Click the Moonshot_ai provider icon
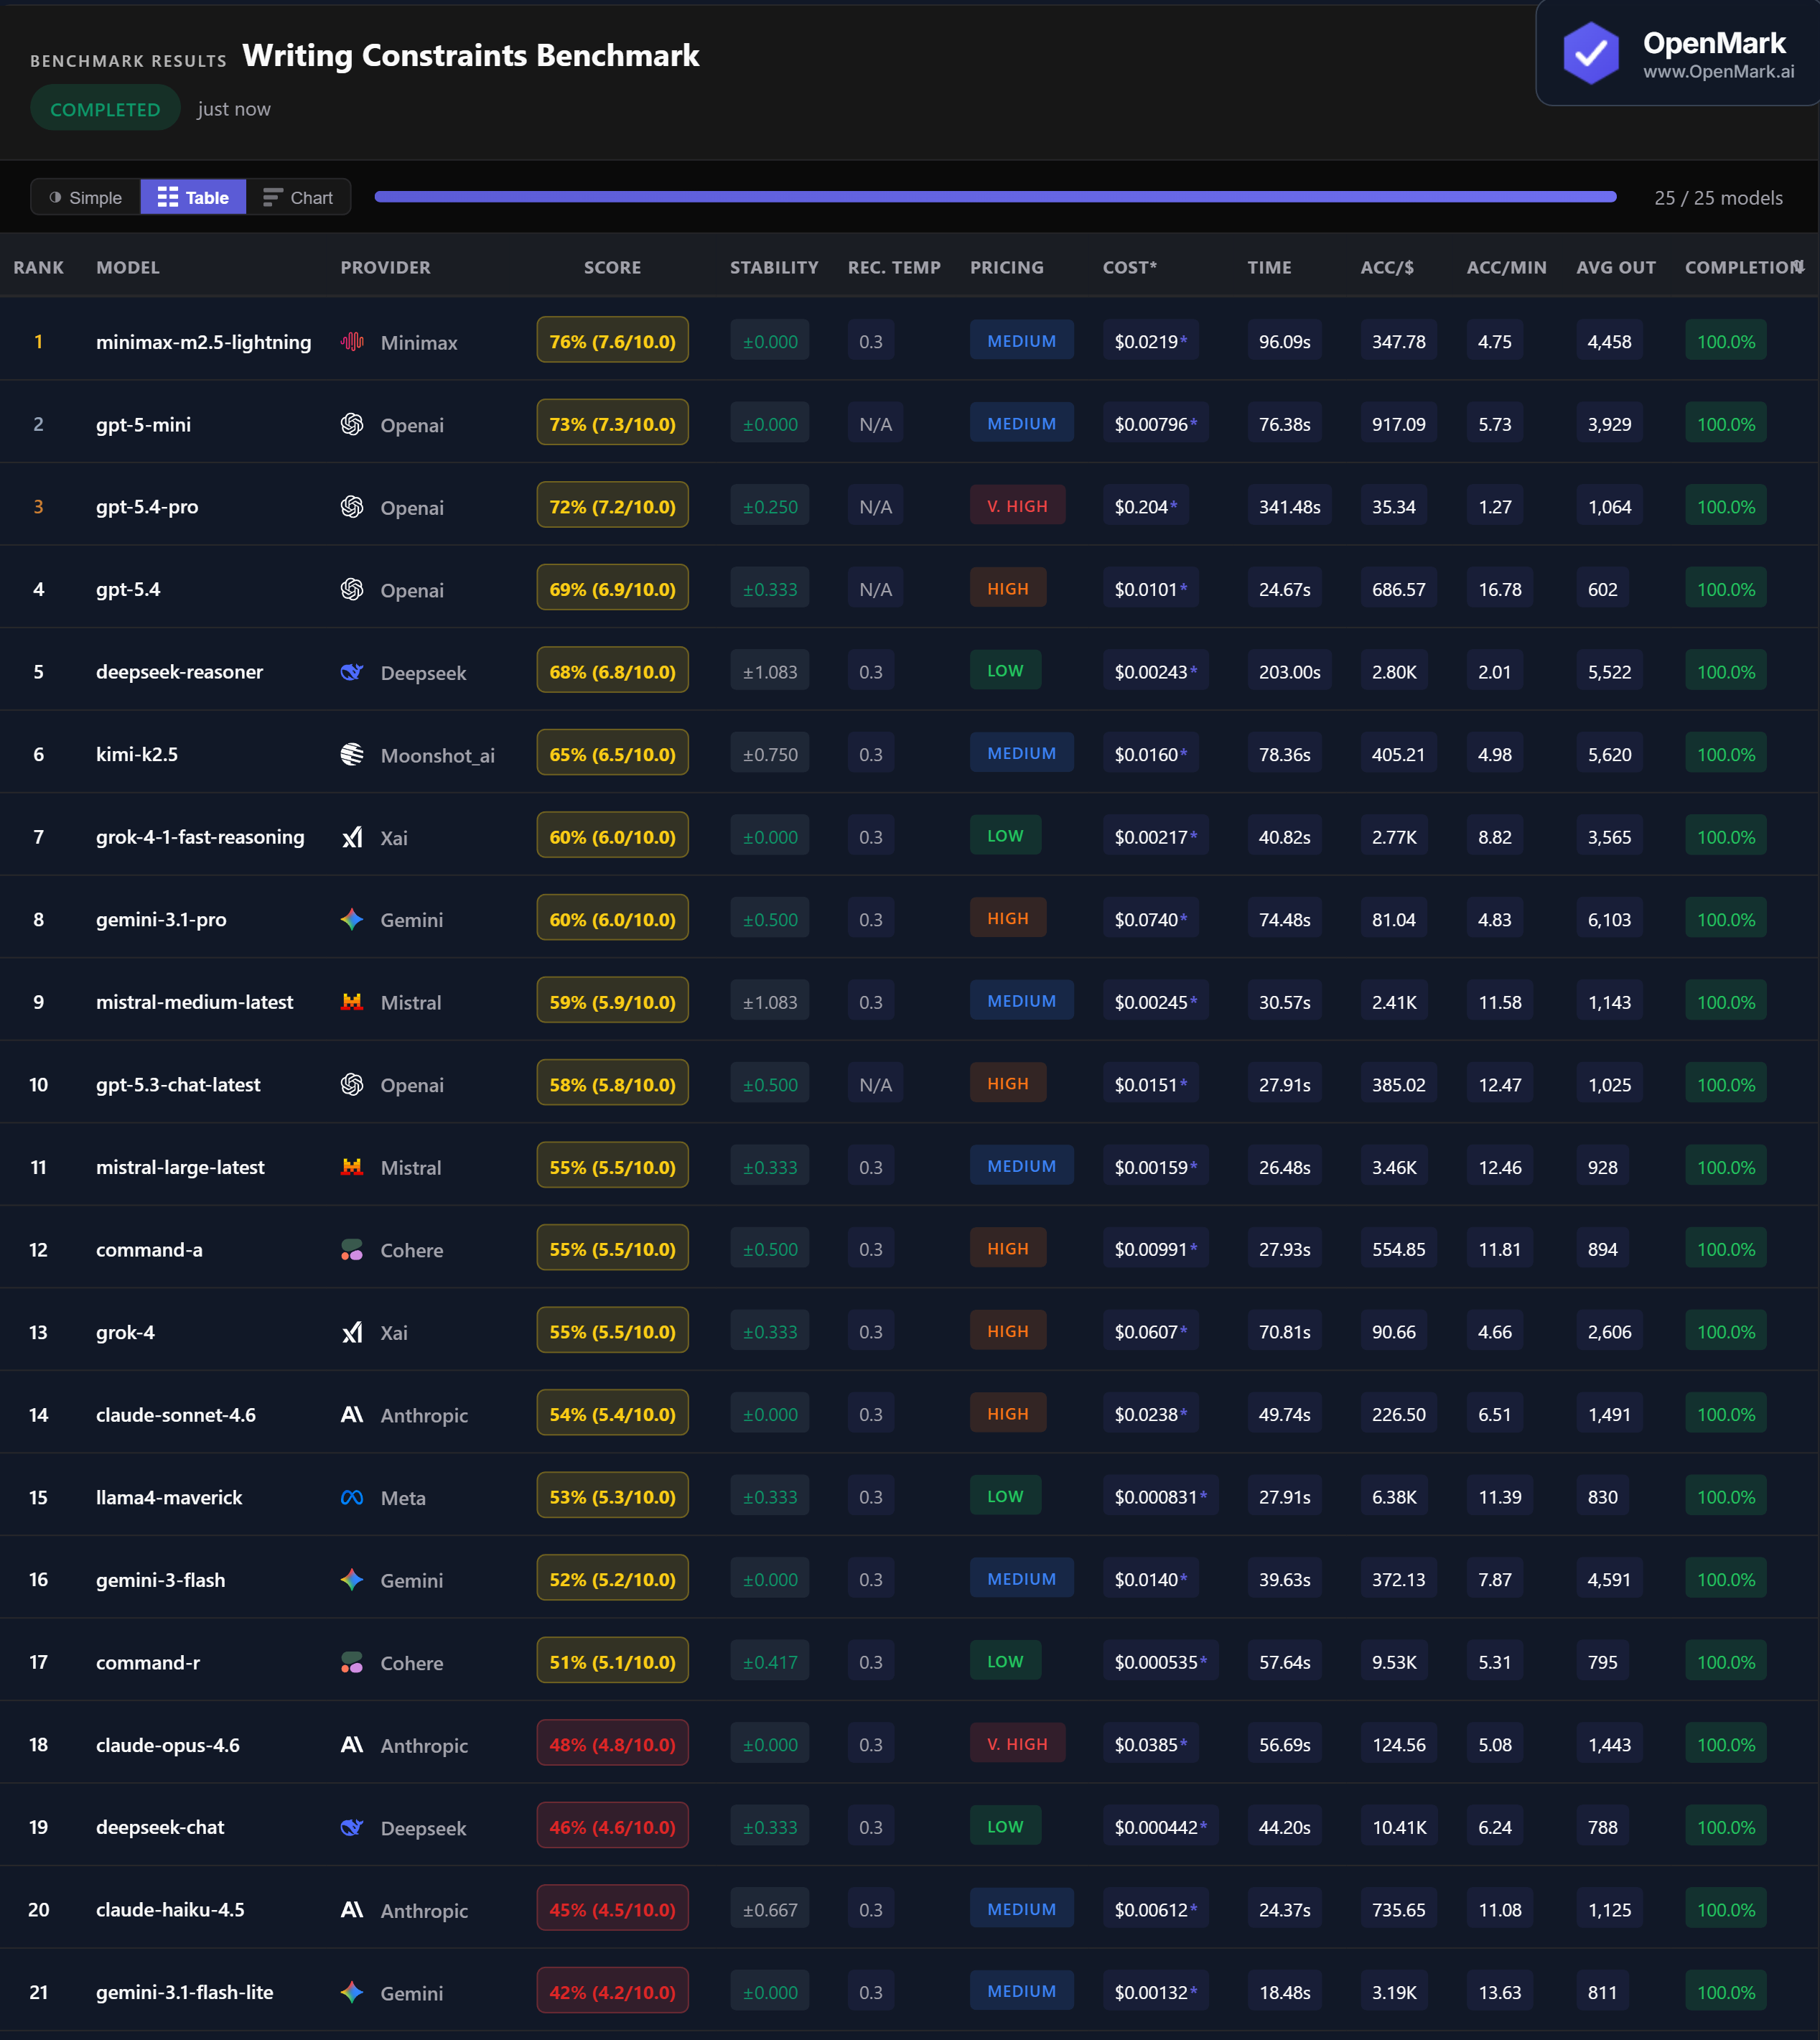Viewport: 1820px width, 2040px height. point(352,754)
